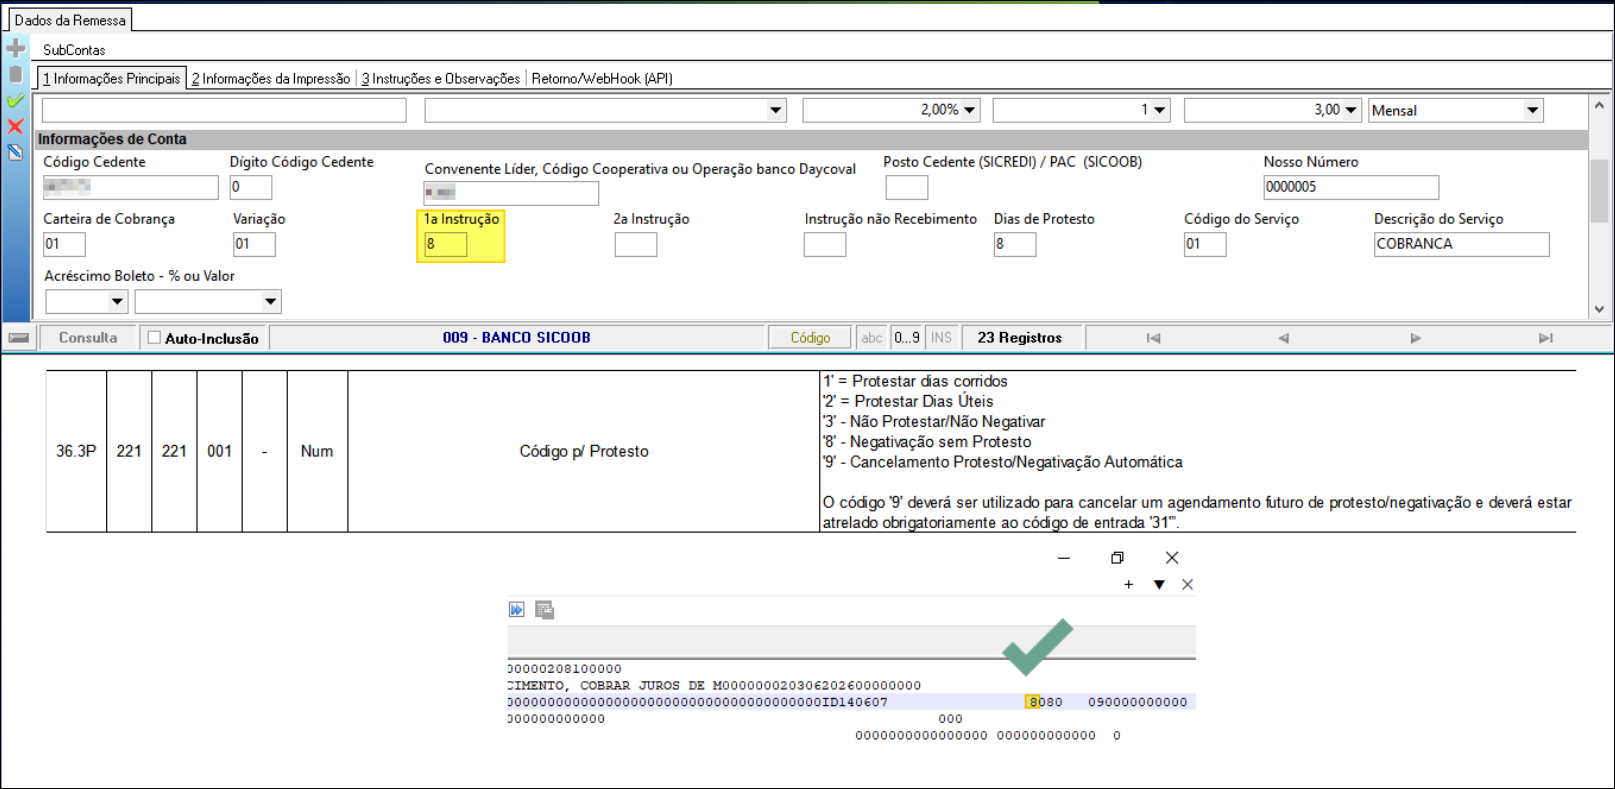Select the Dados da Remessa tab

[x=70, y=20]
